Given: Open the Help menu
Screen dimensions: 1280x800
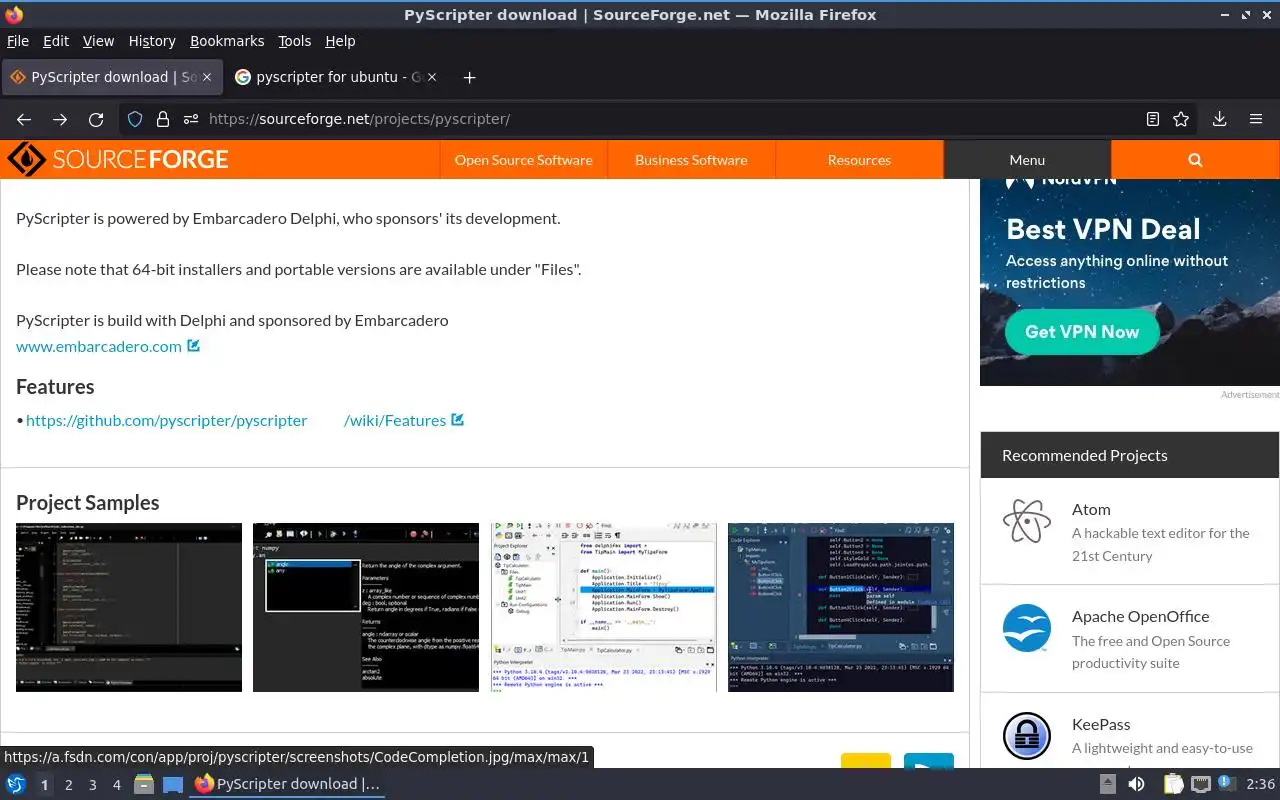Looking at the screenshot, I should coord(340,41).
